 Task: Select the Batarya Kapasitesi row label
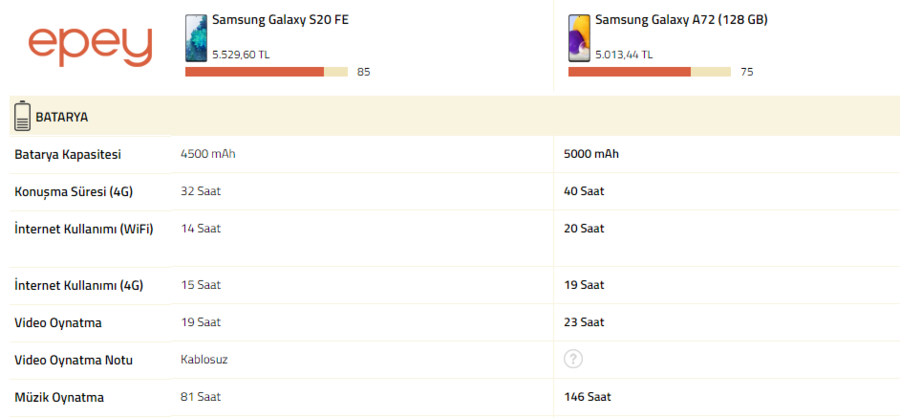click(68, 154)
